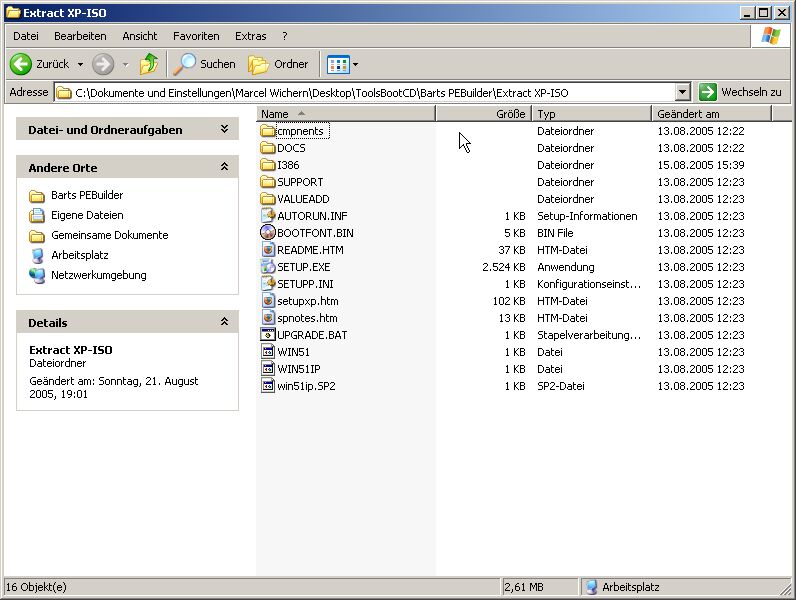Viewport: 796px width, 600px height.
Task: Click '2,61 MB' in status bar
Action: 523,587
